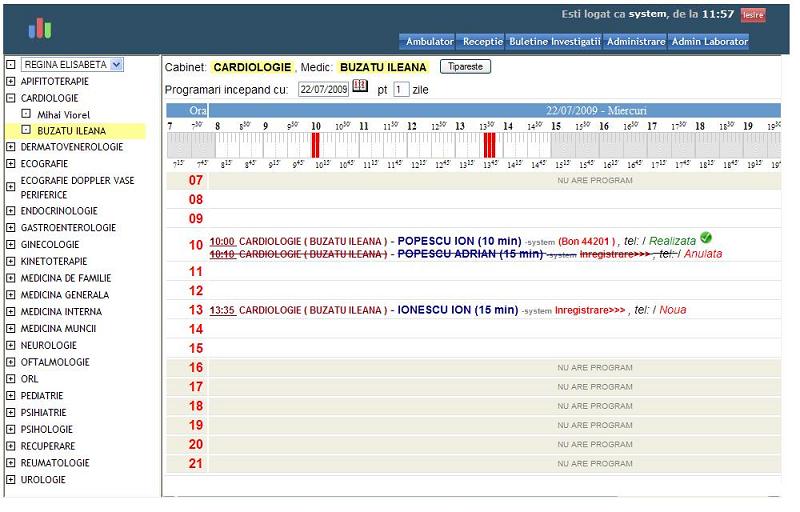Switch to the Receptie tab

482,42
